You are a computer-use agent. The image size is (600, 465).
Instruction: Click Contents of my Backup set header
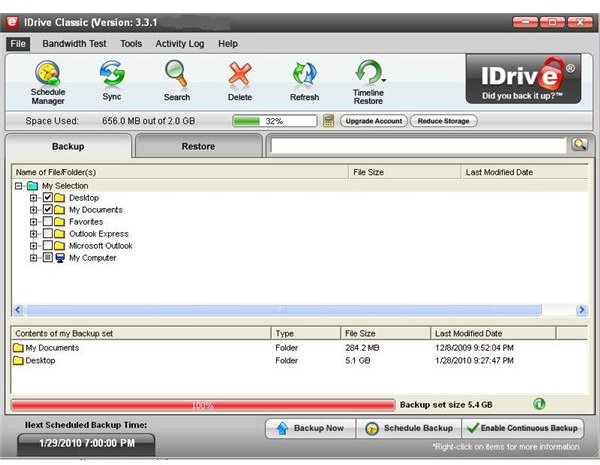tap(142, 333)
